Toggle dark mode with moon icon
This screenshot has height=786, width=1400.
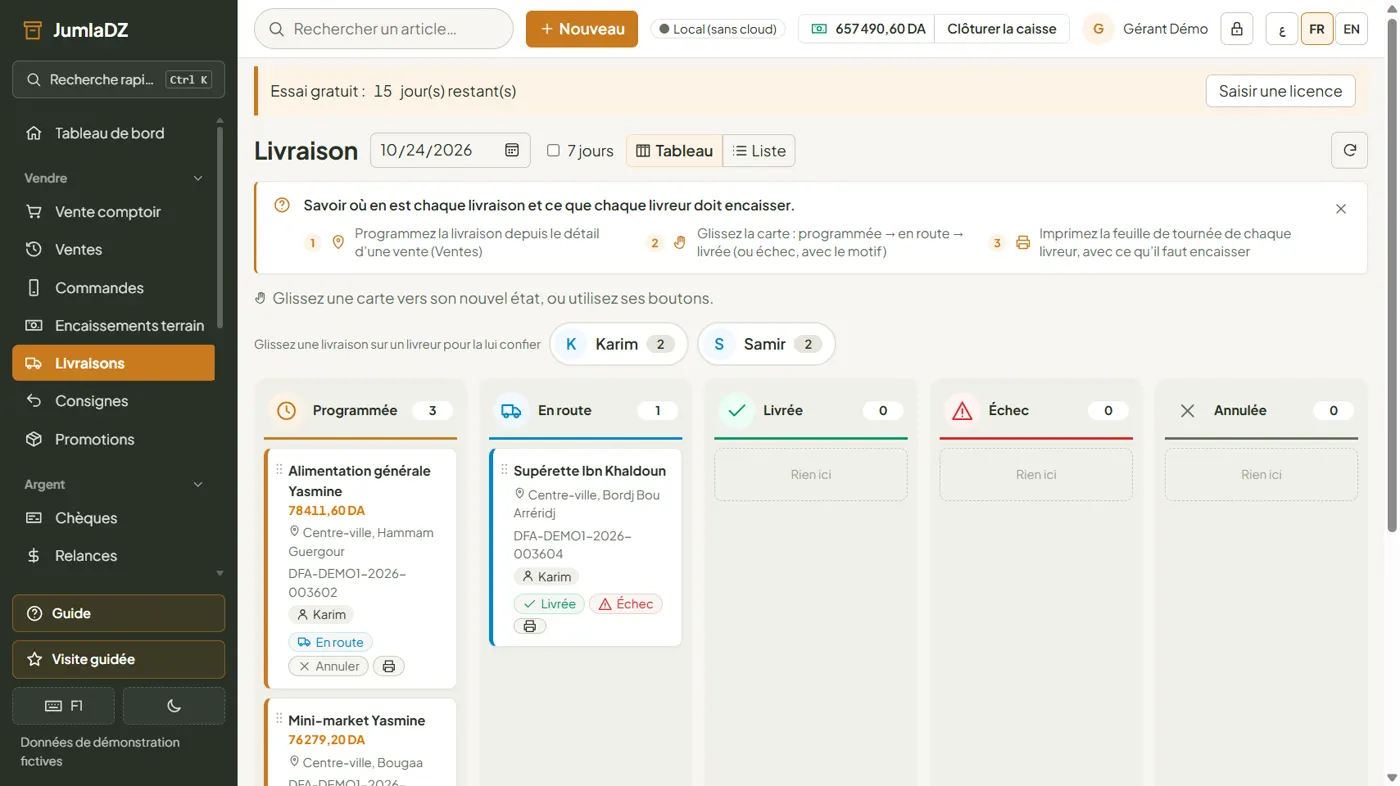point(174,706)
